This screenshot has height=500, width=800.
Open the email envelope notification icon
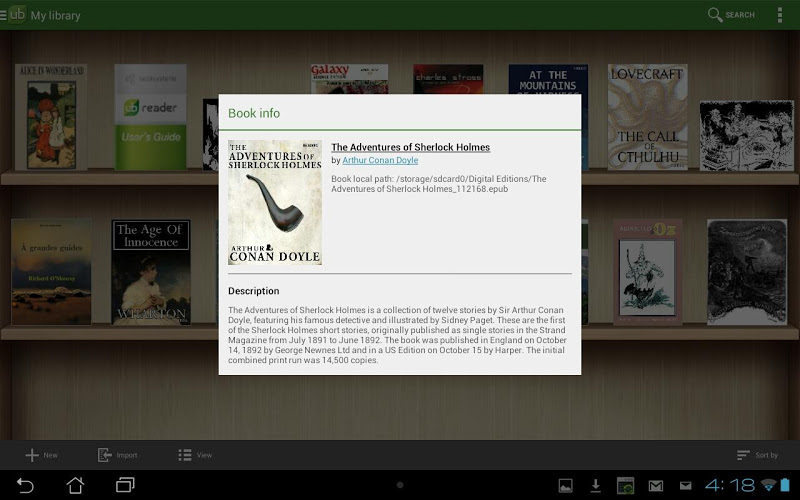tap(686, 486)
